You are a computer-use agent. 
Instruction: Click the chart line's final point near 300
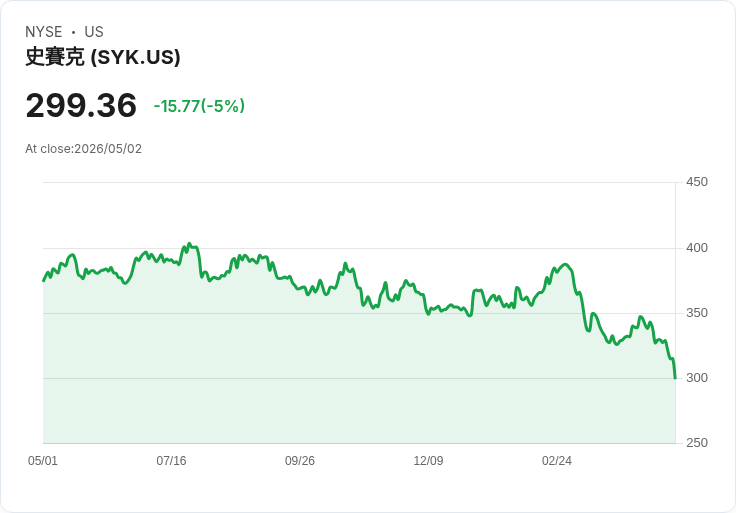pyautogui.click(x=675, y=378)
